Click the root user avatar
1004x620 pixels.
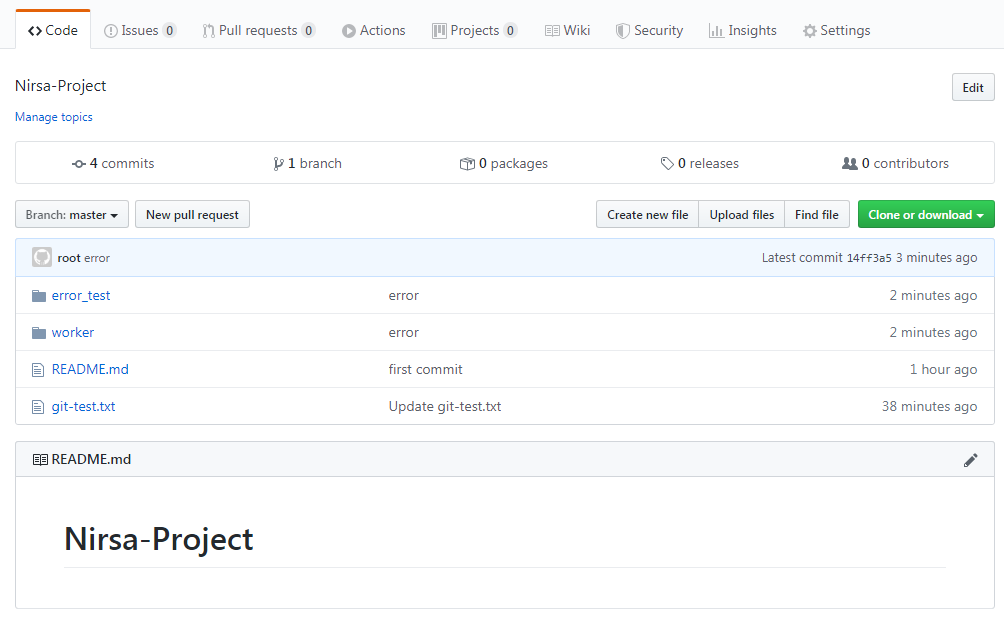(42, 257)
